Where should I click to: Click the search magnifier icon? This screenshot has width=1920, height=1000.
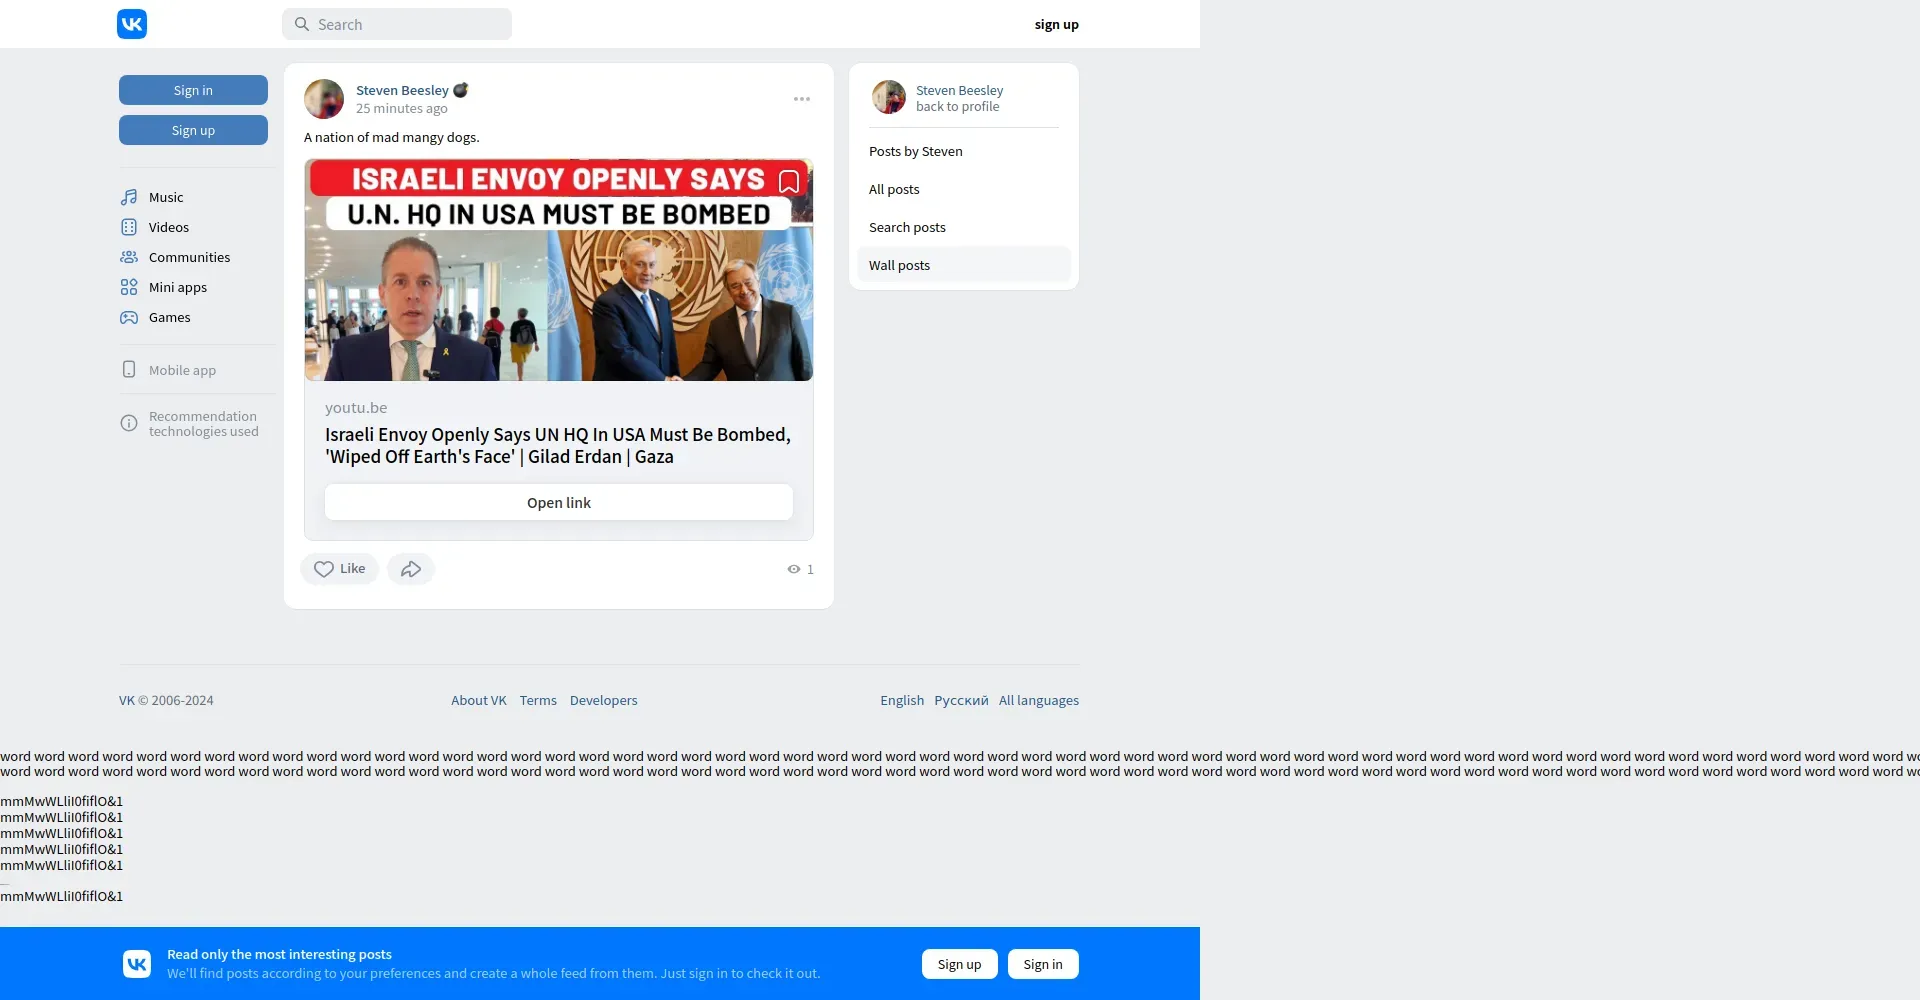[302, 24]
